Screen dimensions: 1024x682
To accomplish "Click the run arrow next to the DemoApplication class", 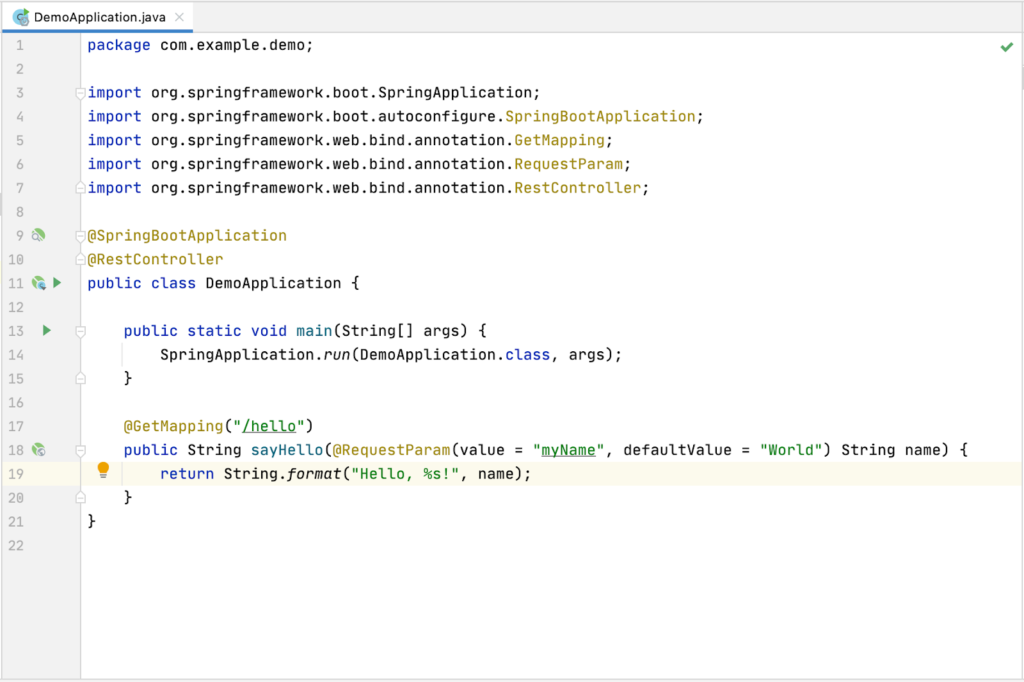I will [x=57, y=283].
